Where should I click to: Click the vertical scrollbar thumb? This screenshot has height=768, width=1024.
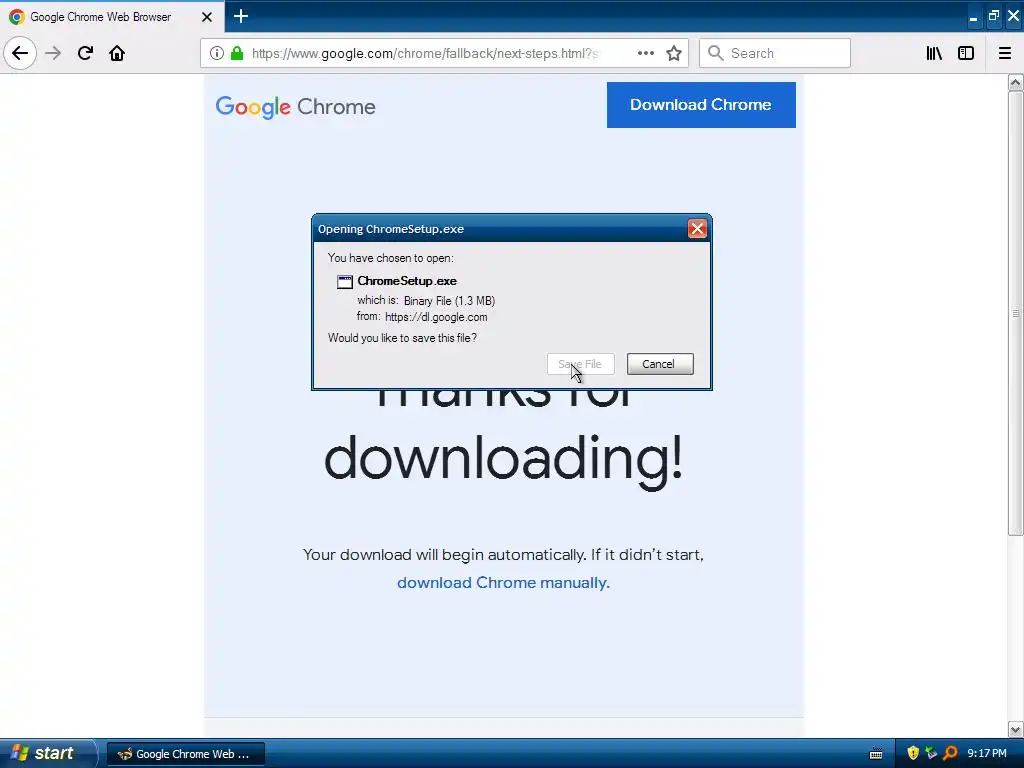[x=1015, y=313]
